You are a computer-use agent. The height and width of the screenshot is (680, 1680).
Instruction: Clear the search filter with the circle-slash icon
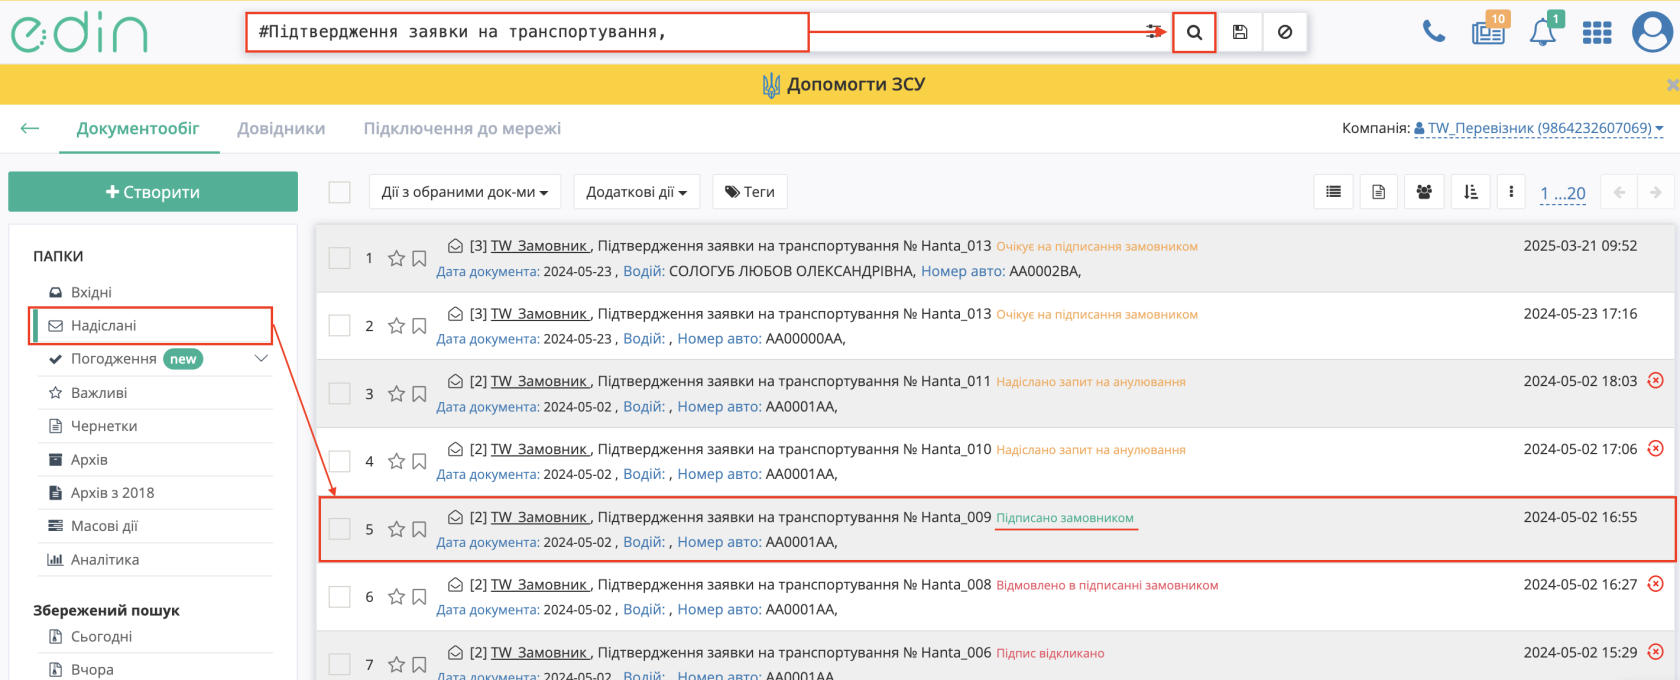tap(1285, 32)
